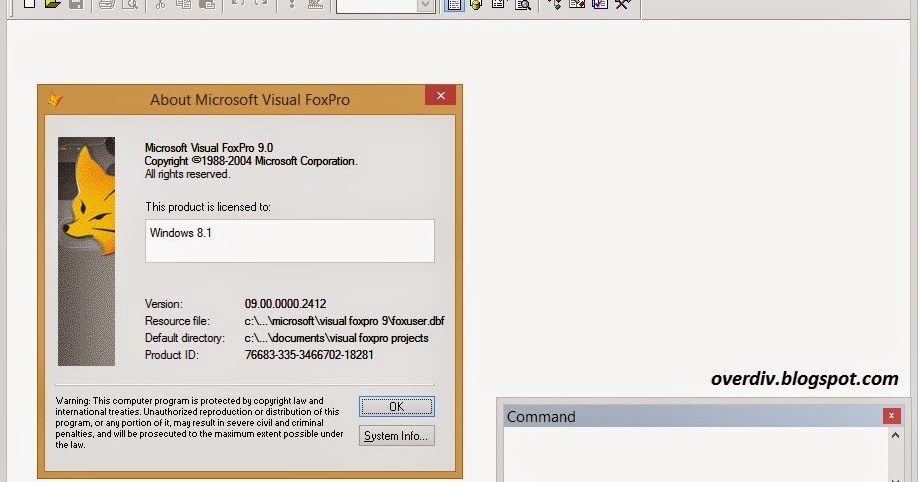This screenshot has width=918, height=482.
Task: Click the Copy toolbar icon
Action: click(183, 4)
